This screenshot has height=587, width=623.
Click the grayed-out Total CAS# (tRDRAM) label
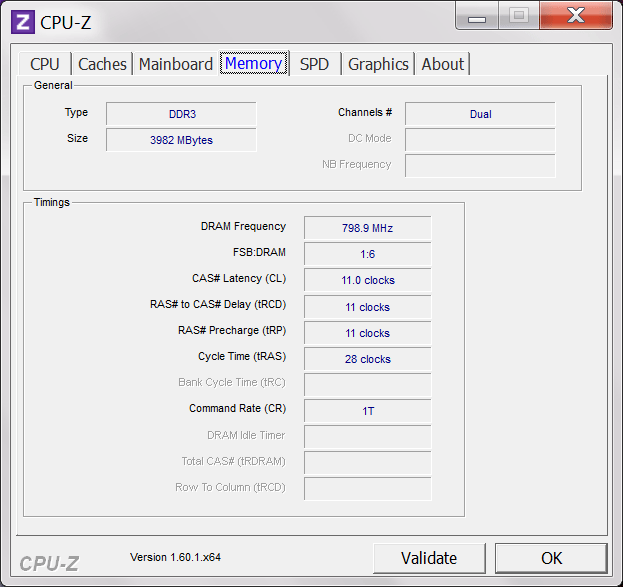click(233, 461)
